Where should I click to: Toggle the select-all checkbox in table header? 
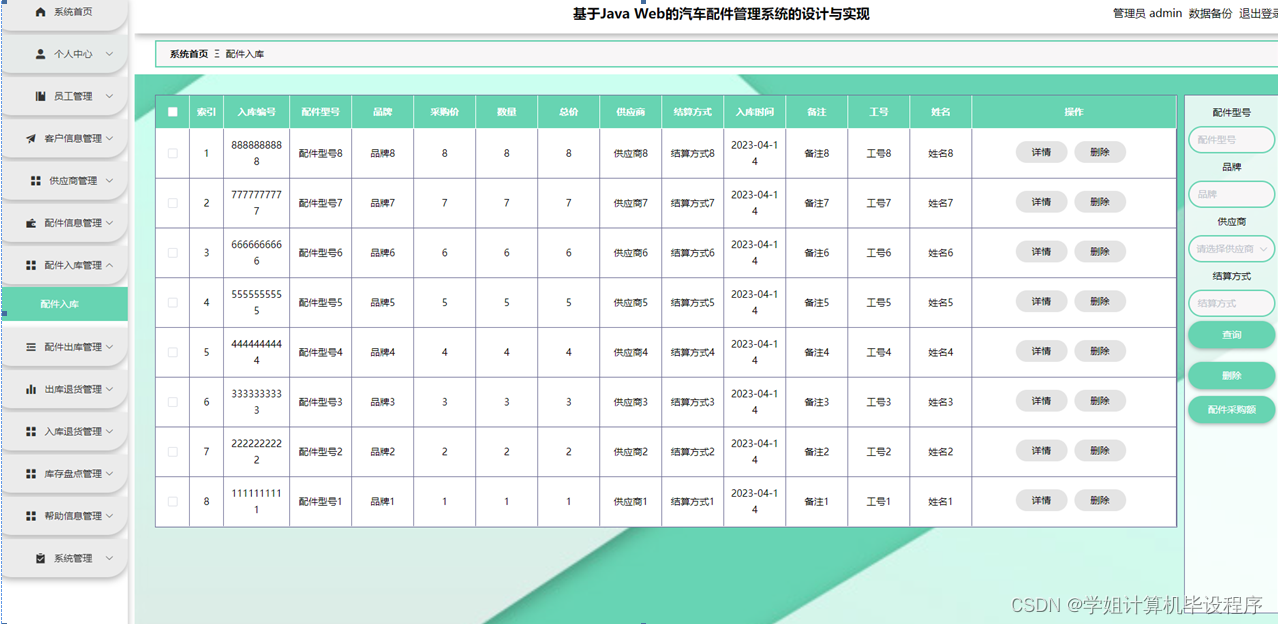pos(171,111)
